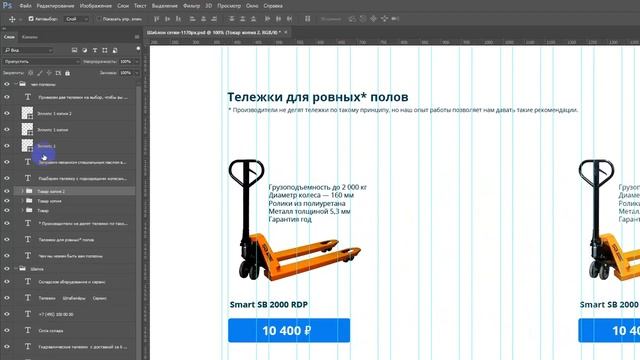Align vertical centers icon
Screen dimensions: 640x360
167,19
